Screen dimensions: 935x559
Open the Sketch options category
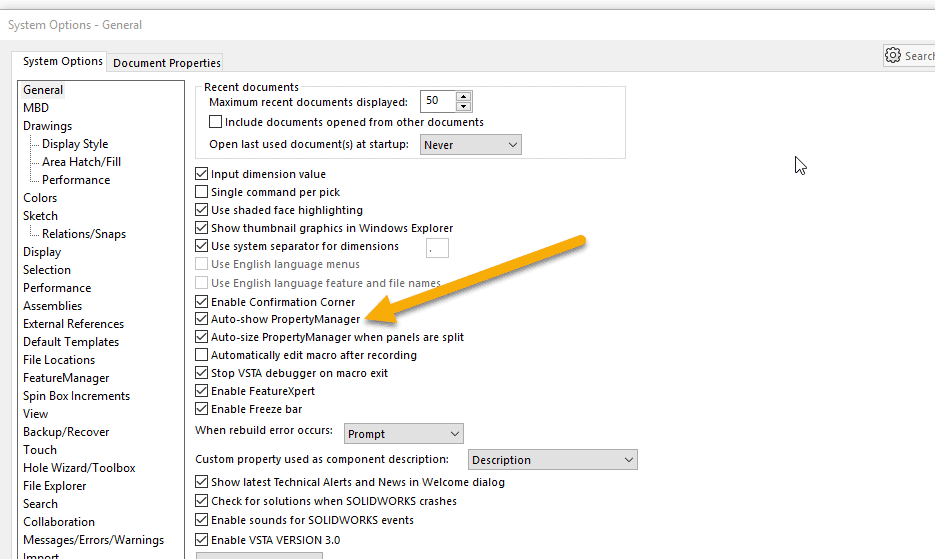click(41, 215)
